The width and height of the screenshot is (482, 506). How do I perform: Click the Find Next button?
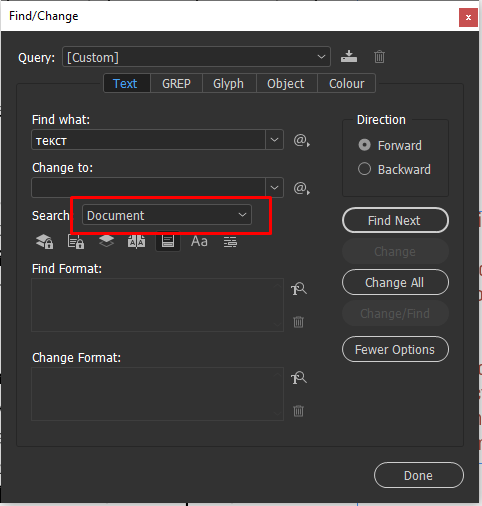point(395,220)
